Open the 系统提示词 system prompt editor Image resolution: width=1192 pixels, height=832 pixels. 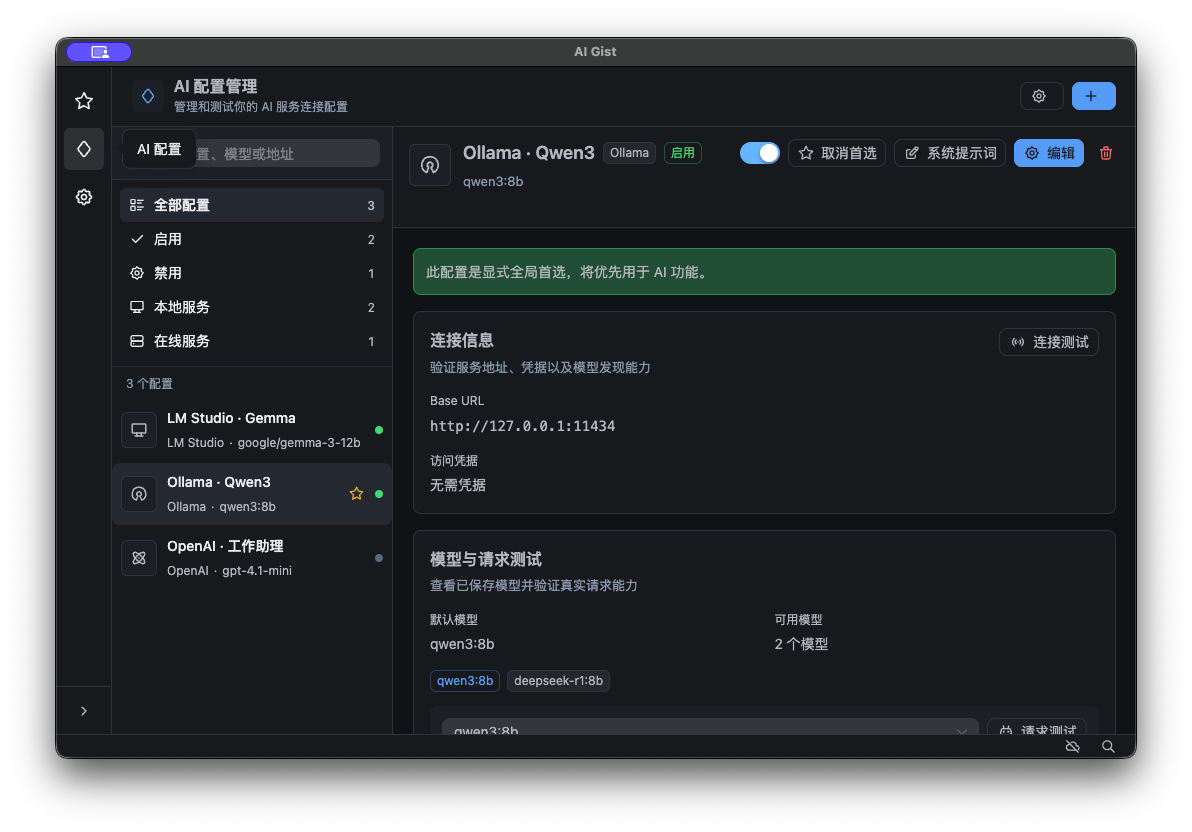[x=949, y=153]
